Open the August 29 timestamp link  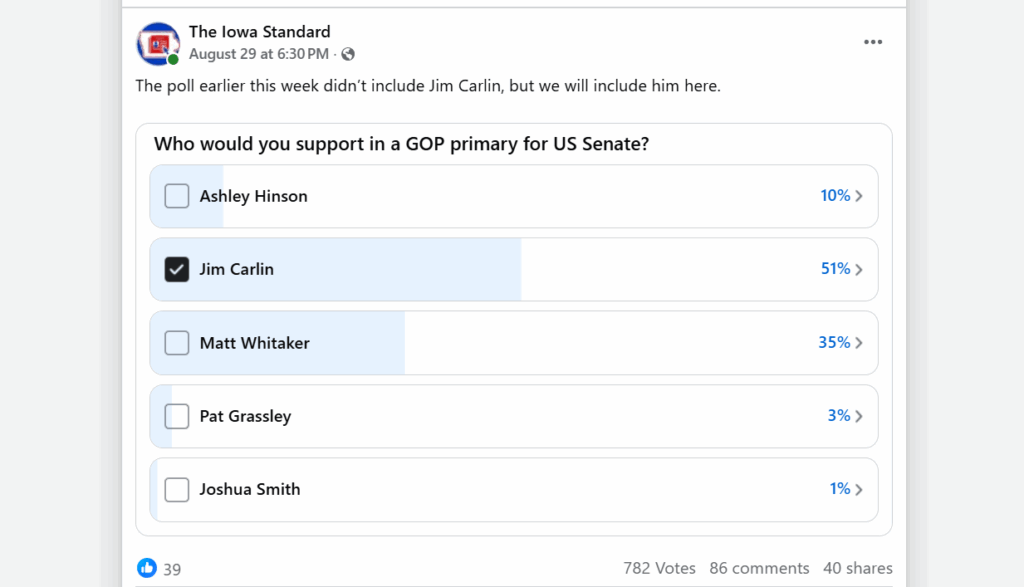click(258, 54)
